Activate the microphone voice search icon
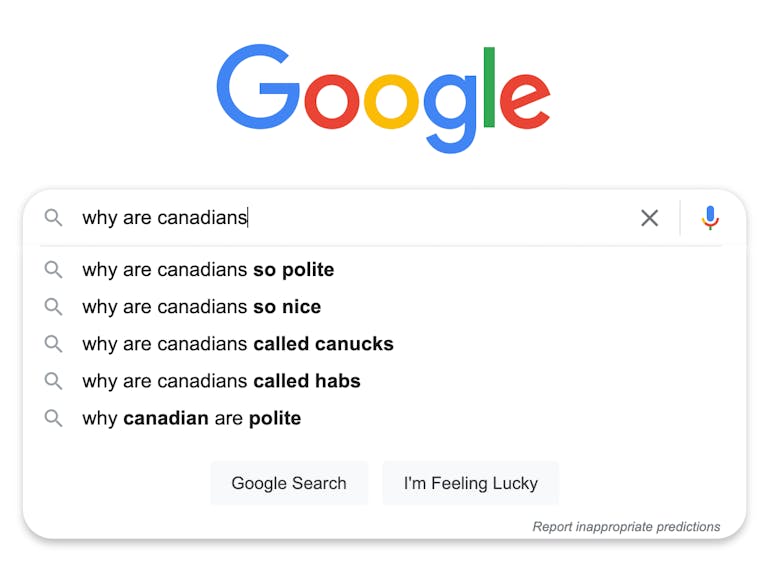This screenshot has height=569, width=768. point(710,218)
